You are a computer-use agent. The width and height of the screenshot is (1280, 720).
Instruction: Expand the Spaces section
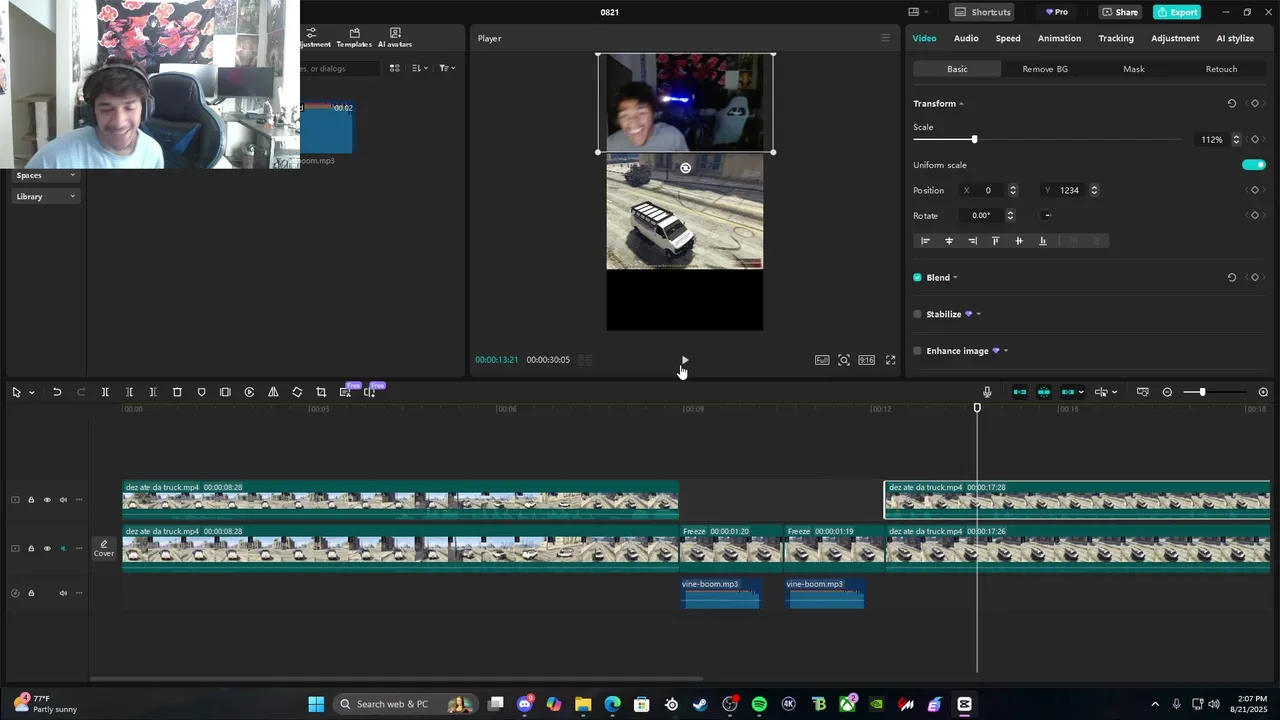point(45,175)
